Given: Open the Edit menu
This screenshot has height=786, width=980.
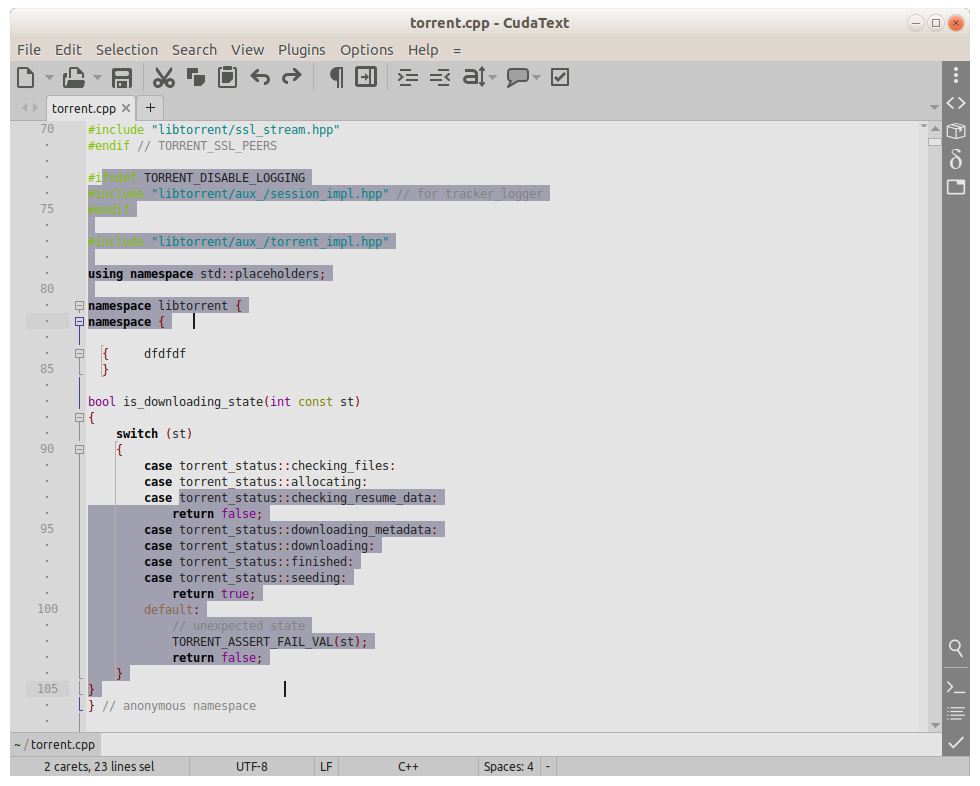Looking at the screenshot, I should click(68, 50).
